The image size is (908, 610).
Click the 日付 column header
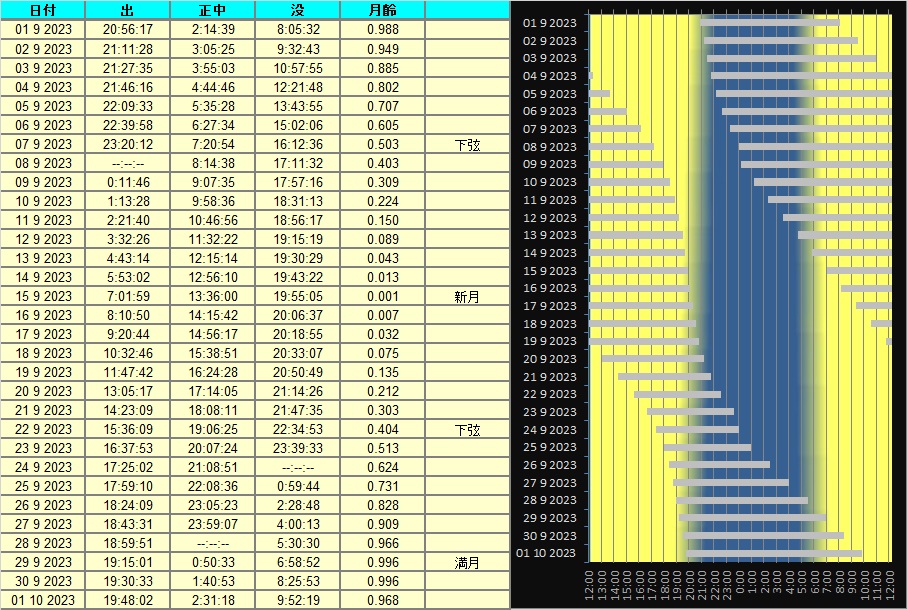coord(43,9)
